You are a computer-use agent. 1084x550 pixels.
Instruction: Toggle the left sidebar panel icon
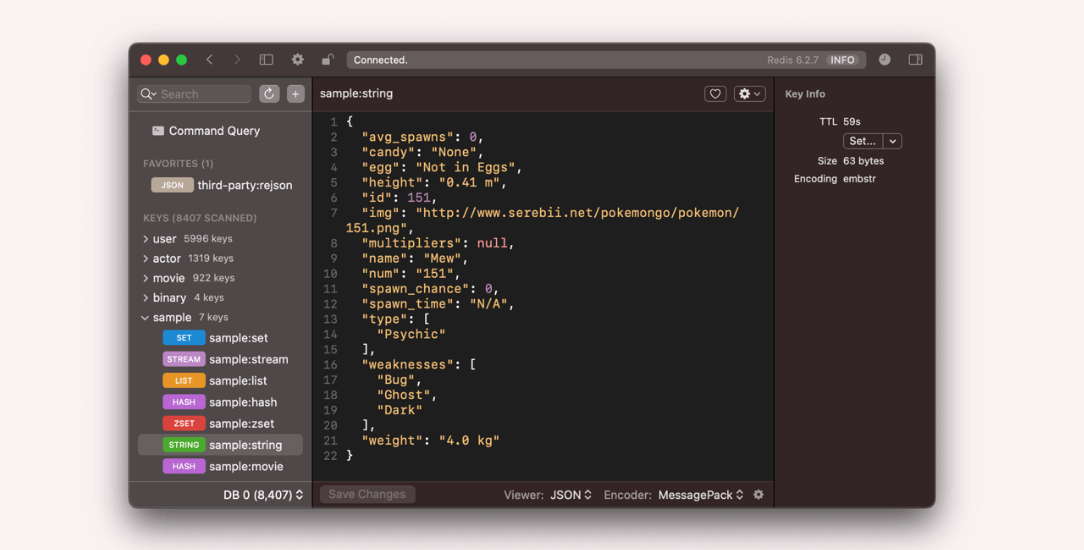click(x=266, y=59)
